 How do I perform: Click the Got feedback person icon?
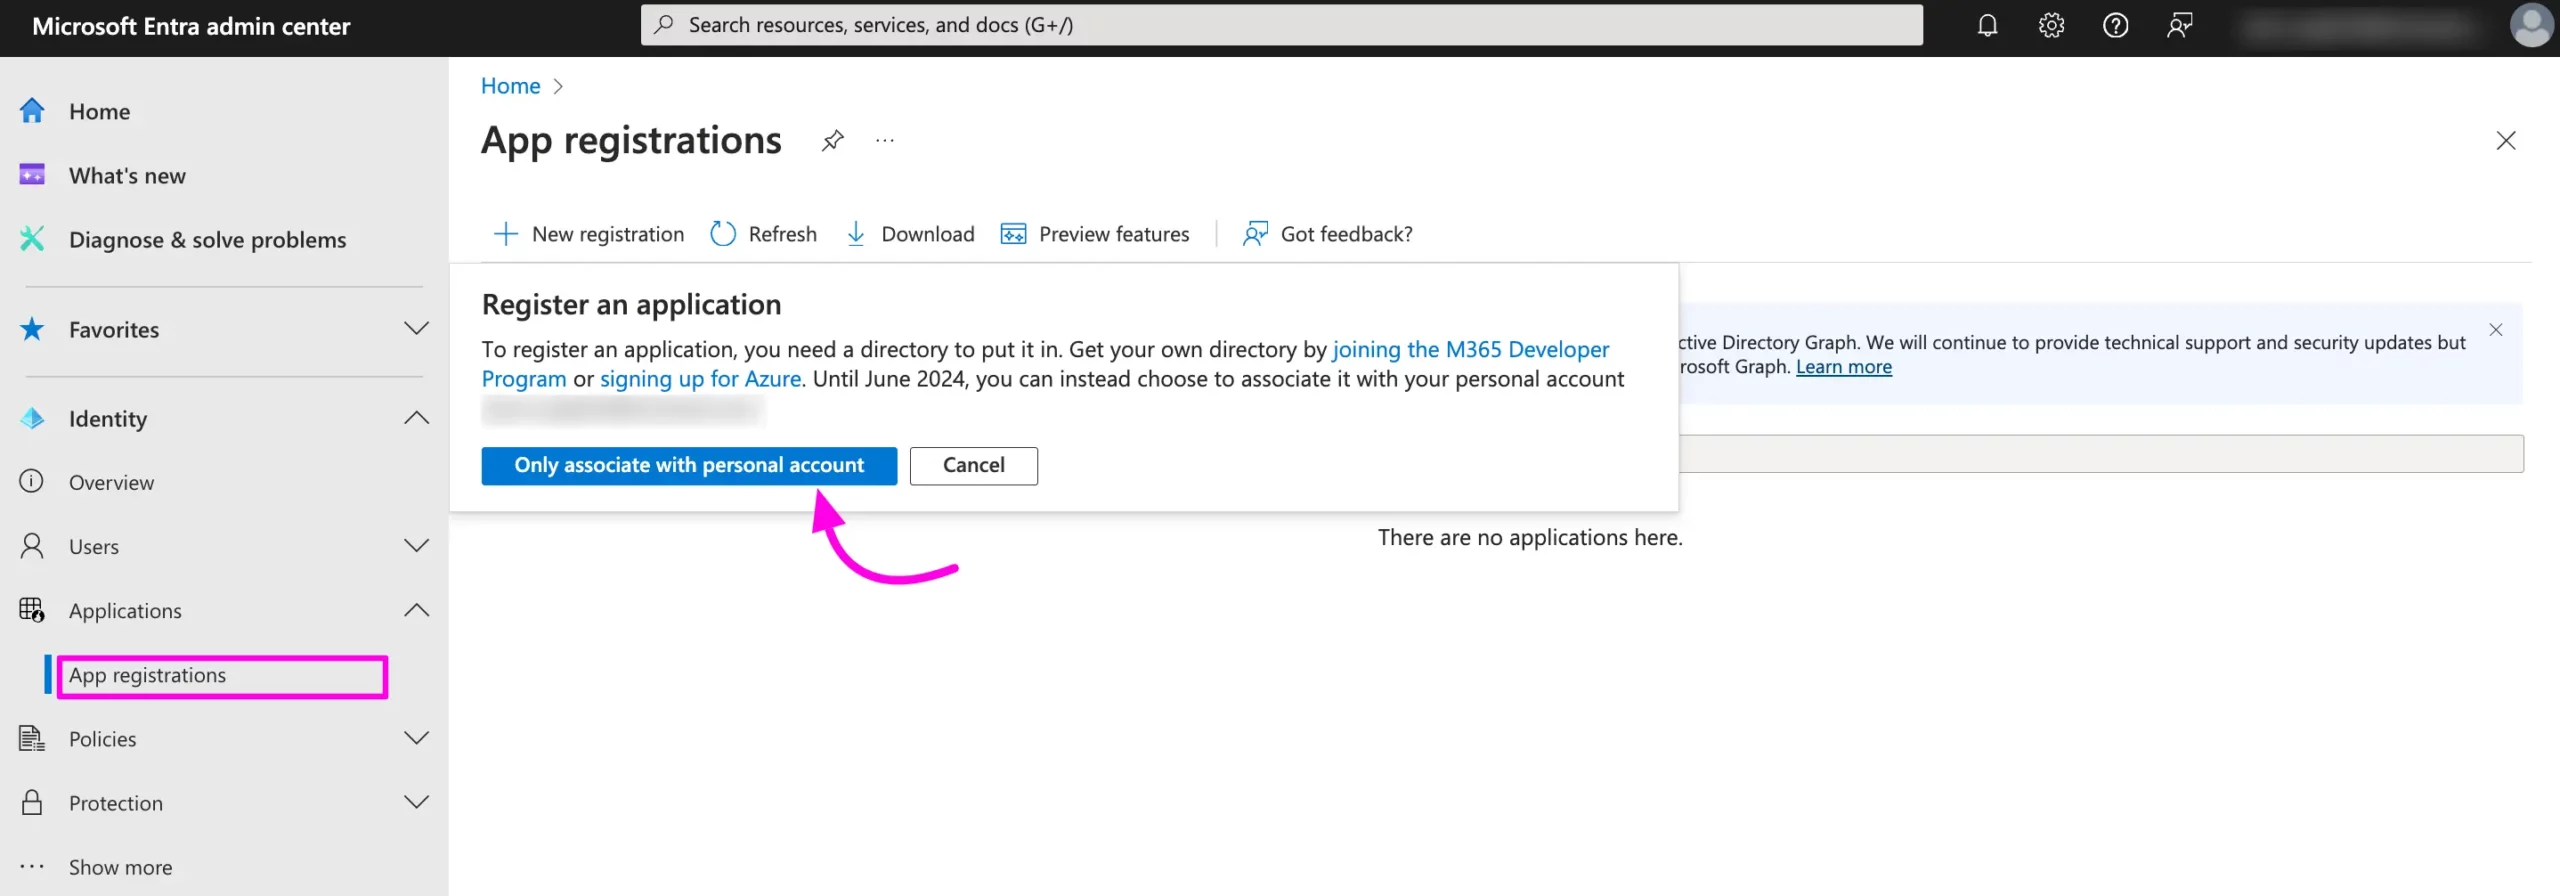1255,234
